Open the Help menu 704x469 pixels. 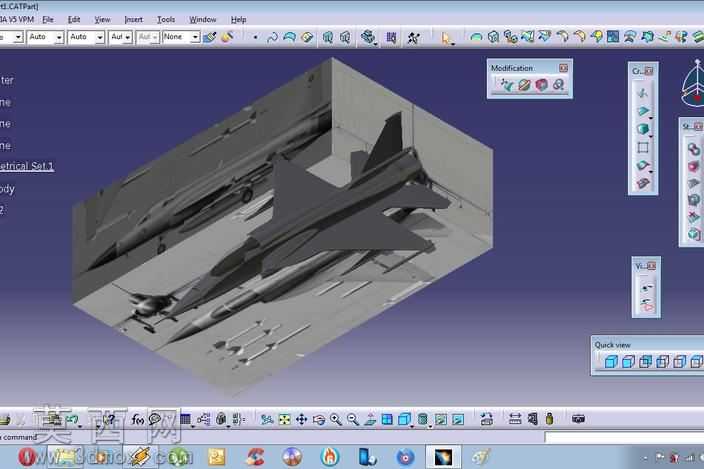click(x=238, y=20)
